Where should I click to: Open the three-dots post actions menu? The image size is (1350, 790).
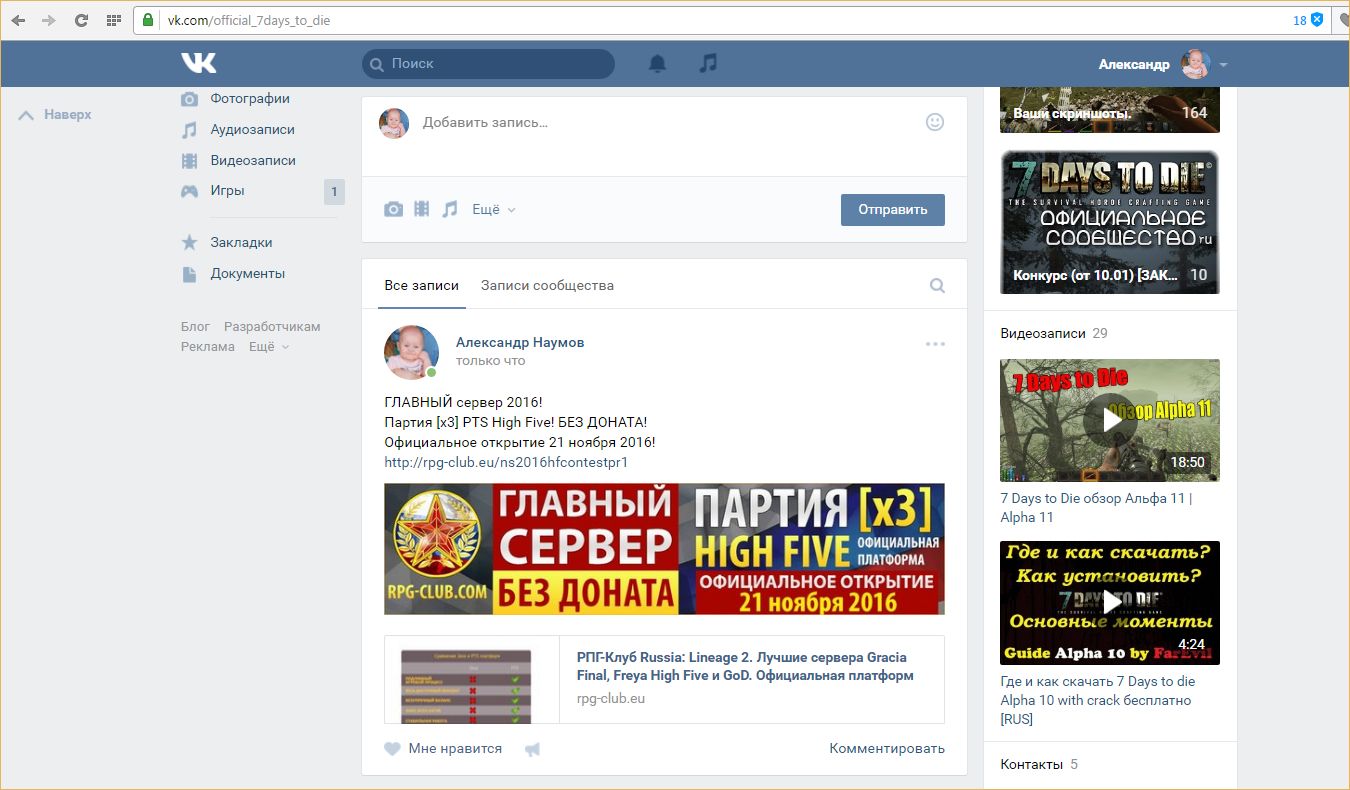935,344
